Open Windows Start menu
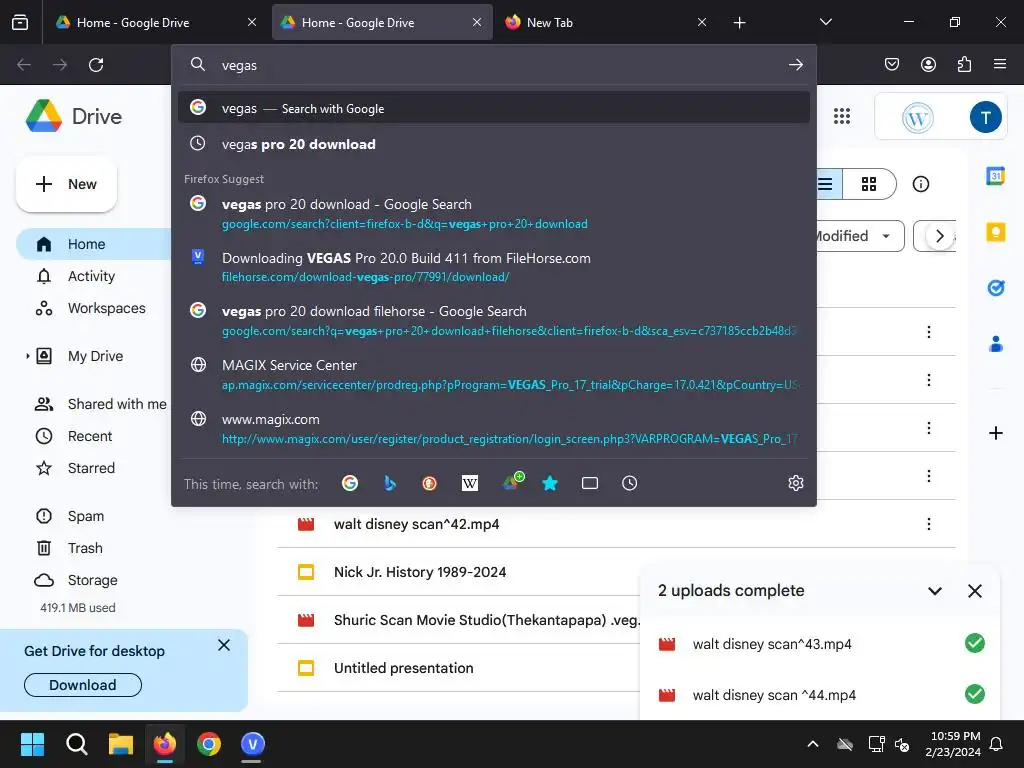Screen dimensions: 1024x768 coord(32,744)
